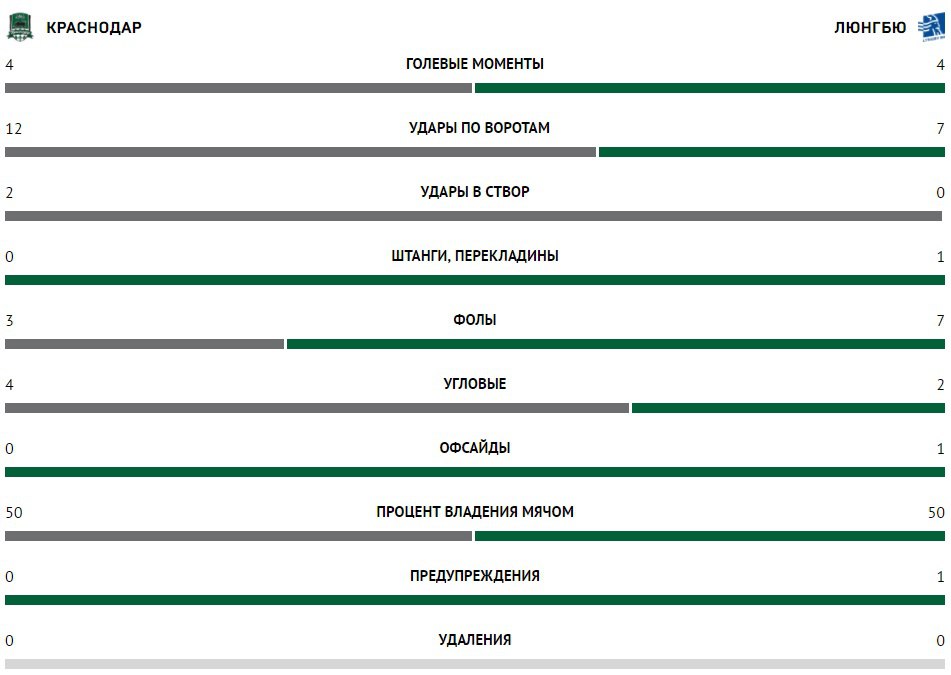Open the ЛЮНГБЮ team name link

tap(870, 28)
